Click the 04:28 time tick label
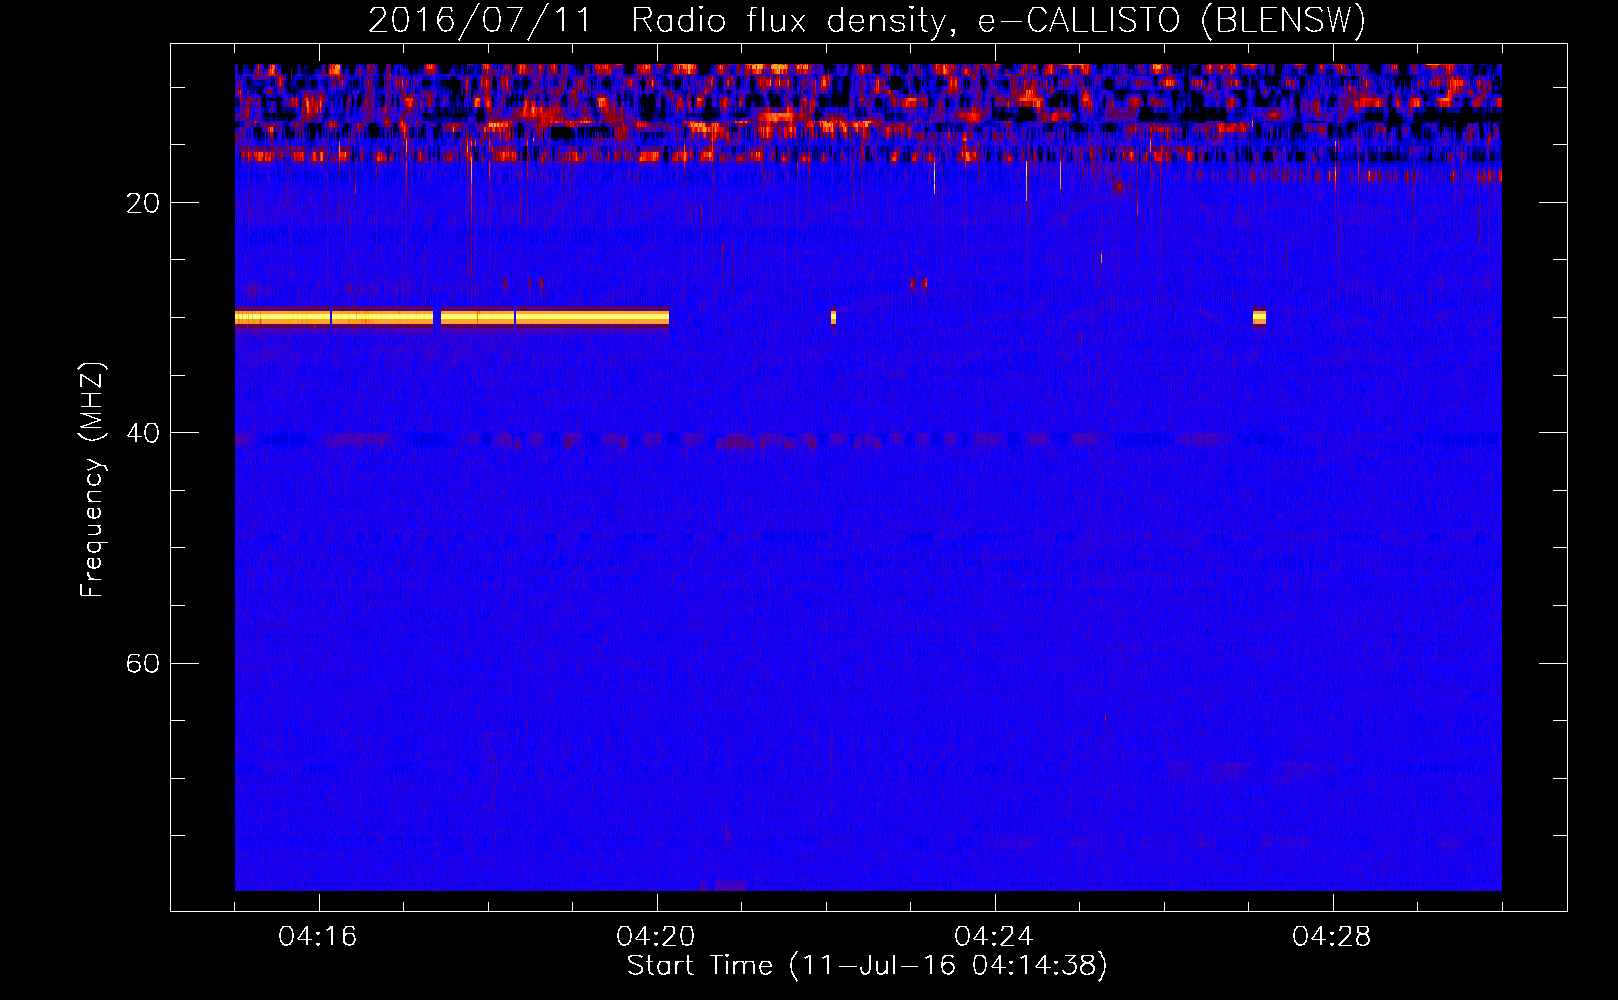This screenshot has height=1000, width=1618. click(1332, 937)
